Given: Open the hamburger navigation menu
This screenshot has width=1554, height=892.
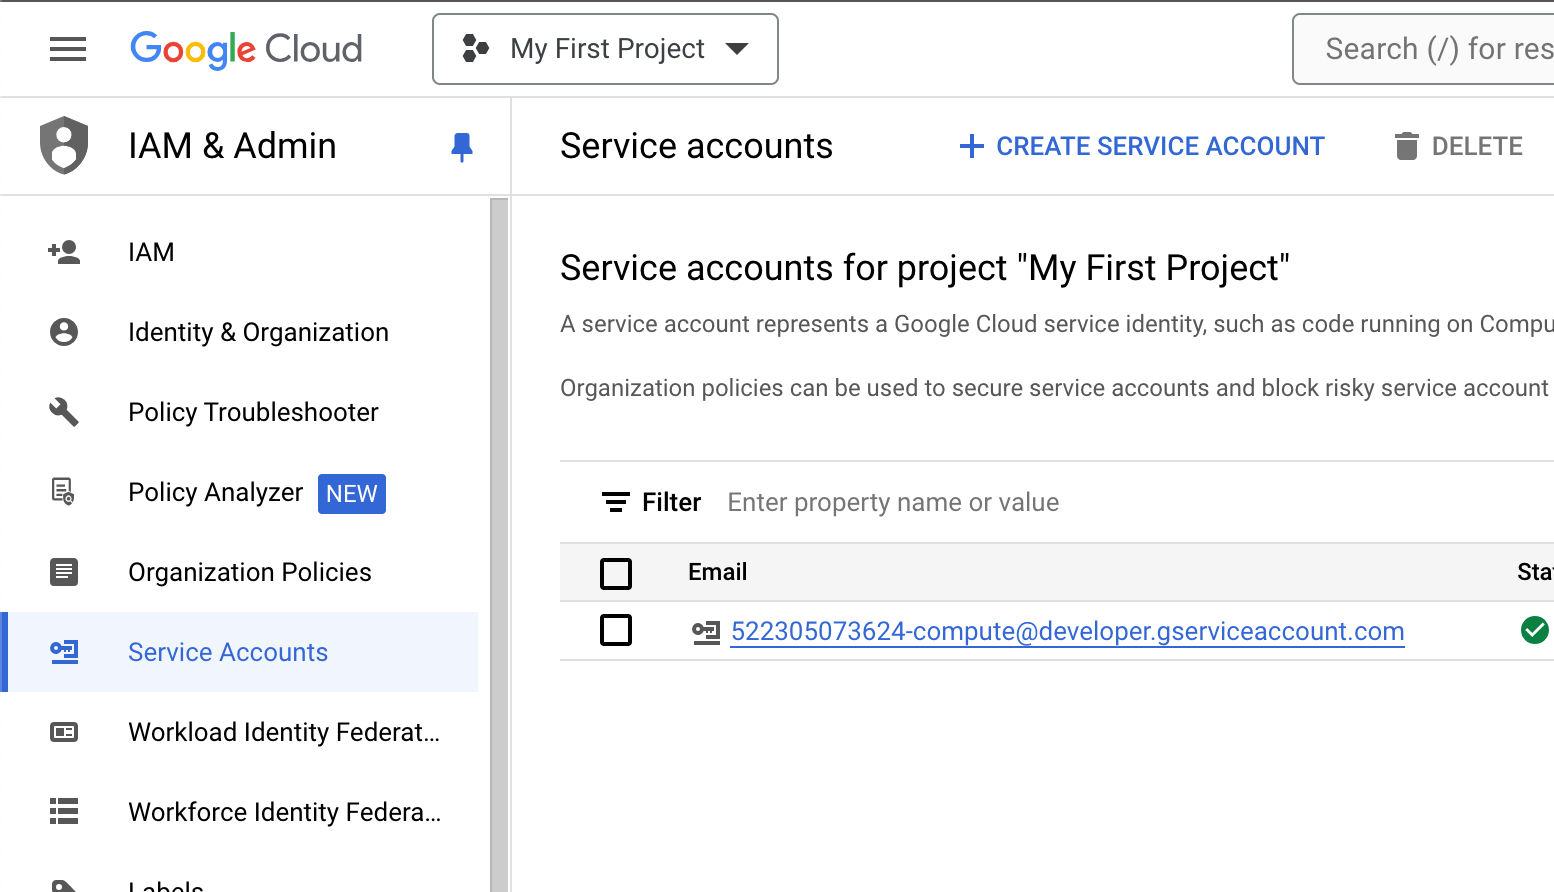Looking at the screenshot, I should coord(68,49).
